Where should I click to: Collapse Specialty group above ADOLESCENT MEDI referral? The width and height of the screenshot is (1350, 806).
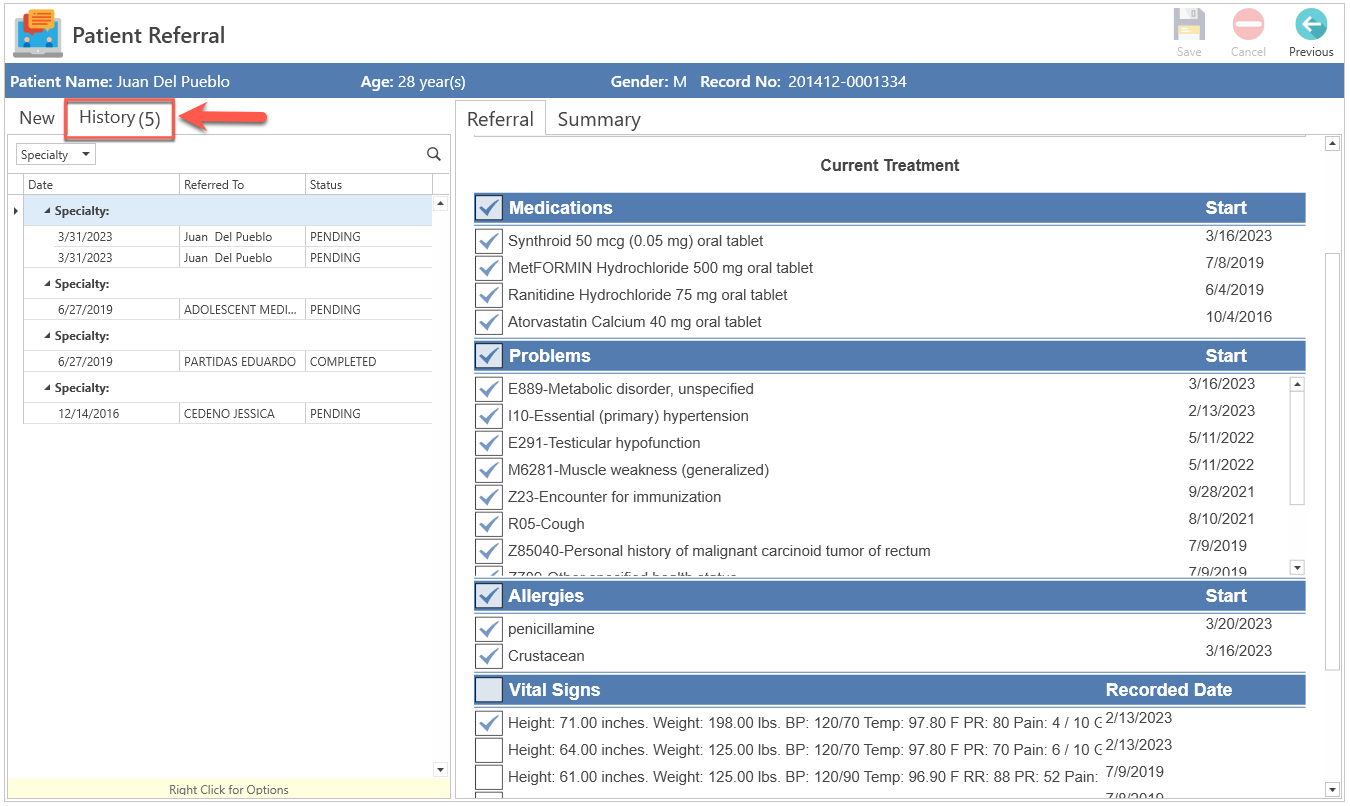pos(47,284)
